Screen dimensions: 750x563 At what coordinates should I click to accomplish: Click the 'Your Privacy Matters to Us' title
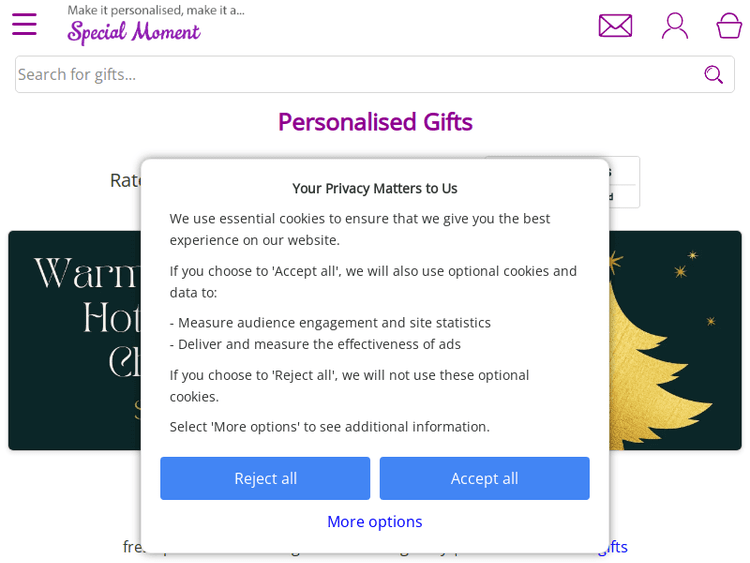coord(375,188)
